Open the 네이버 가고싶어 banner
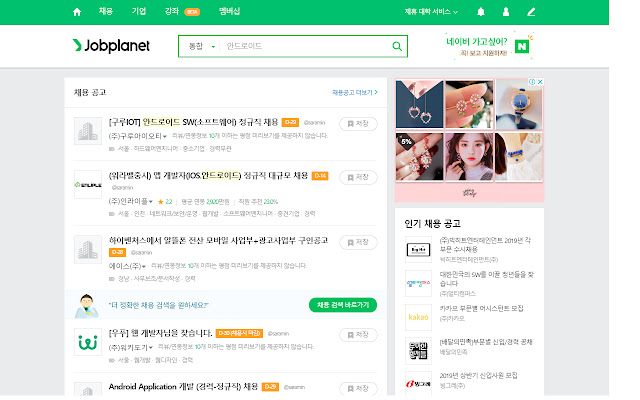This screenshot has width=640, height=400. (489, 46)
